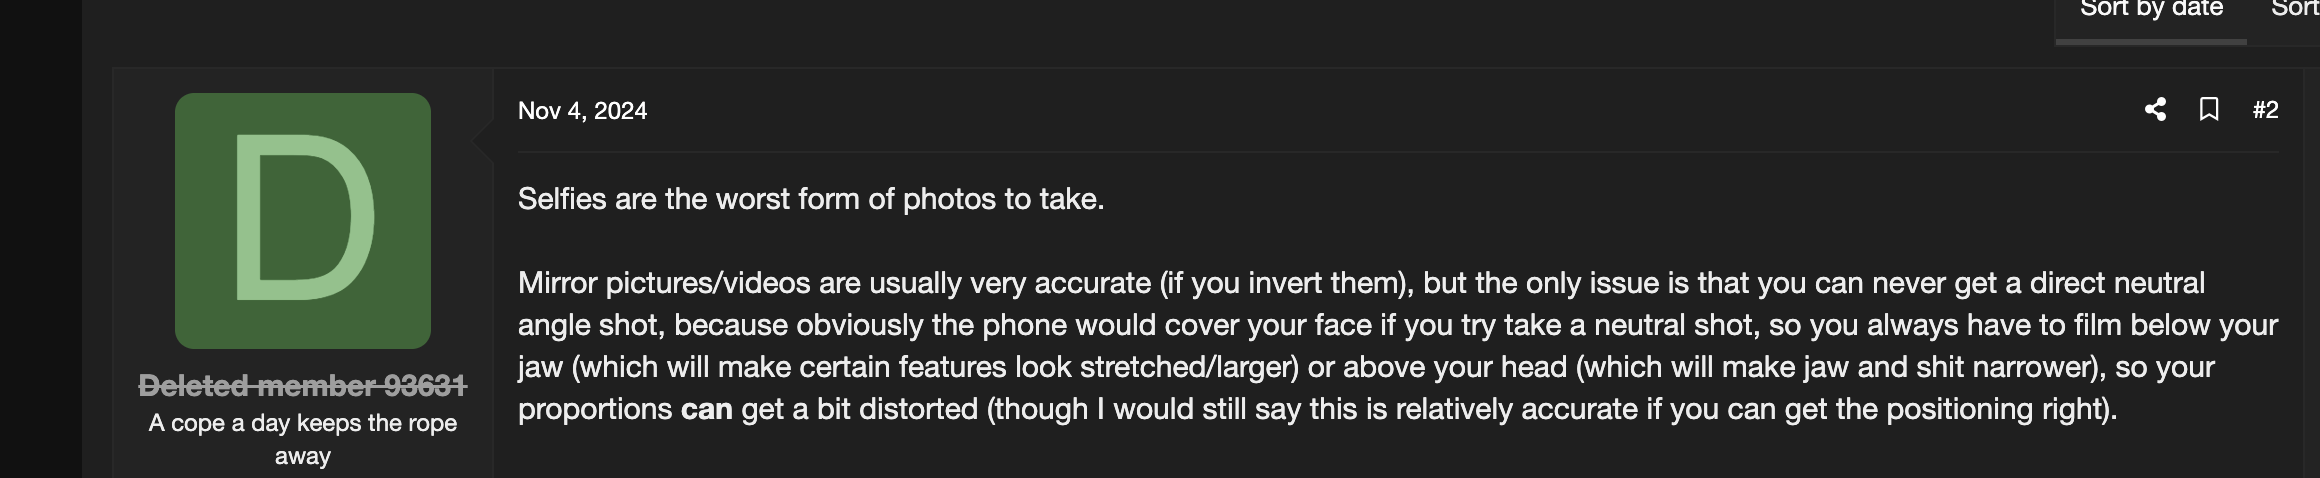Click the share icon on post #2
This screenshot has height=478, width=2320.
pos(2155,110)
